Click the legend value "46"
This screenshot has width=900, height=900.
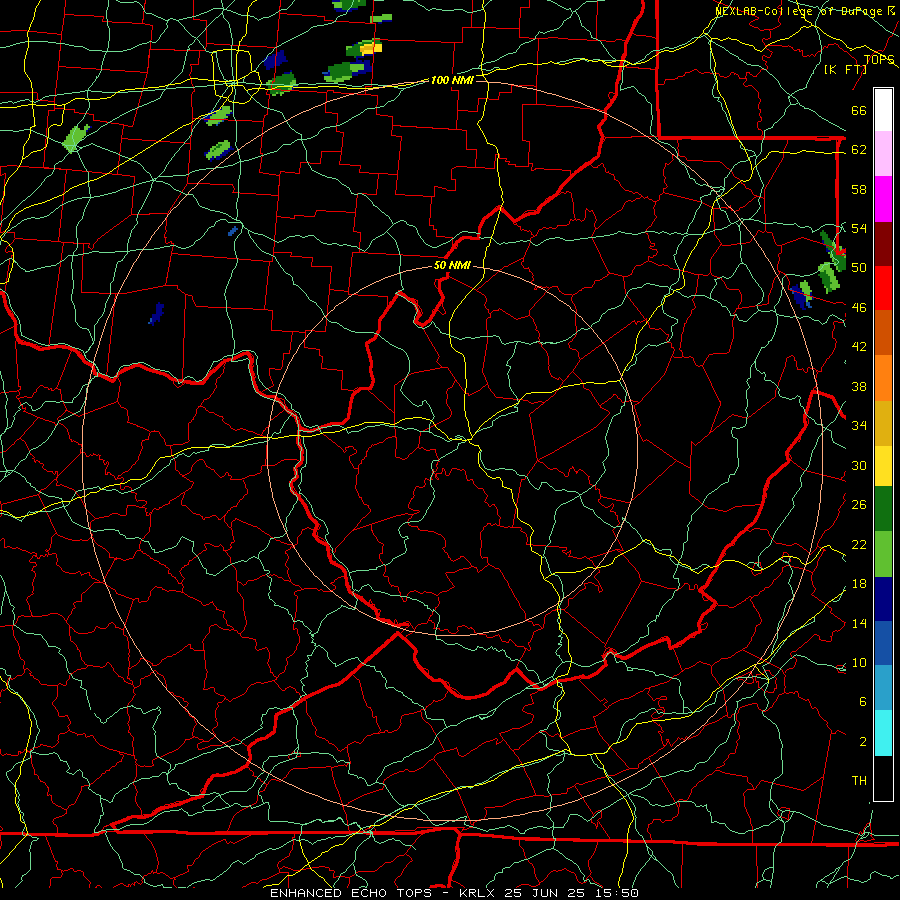[859, 308]
